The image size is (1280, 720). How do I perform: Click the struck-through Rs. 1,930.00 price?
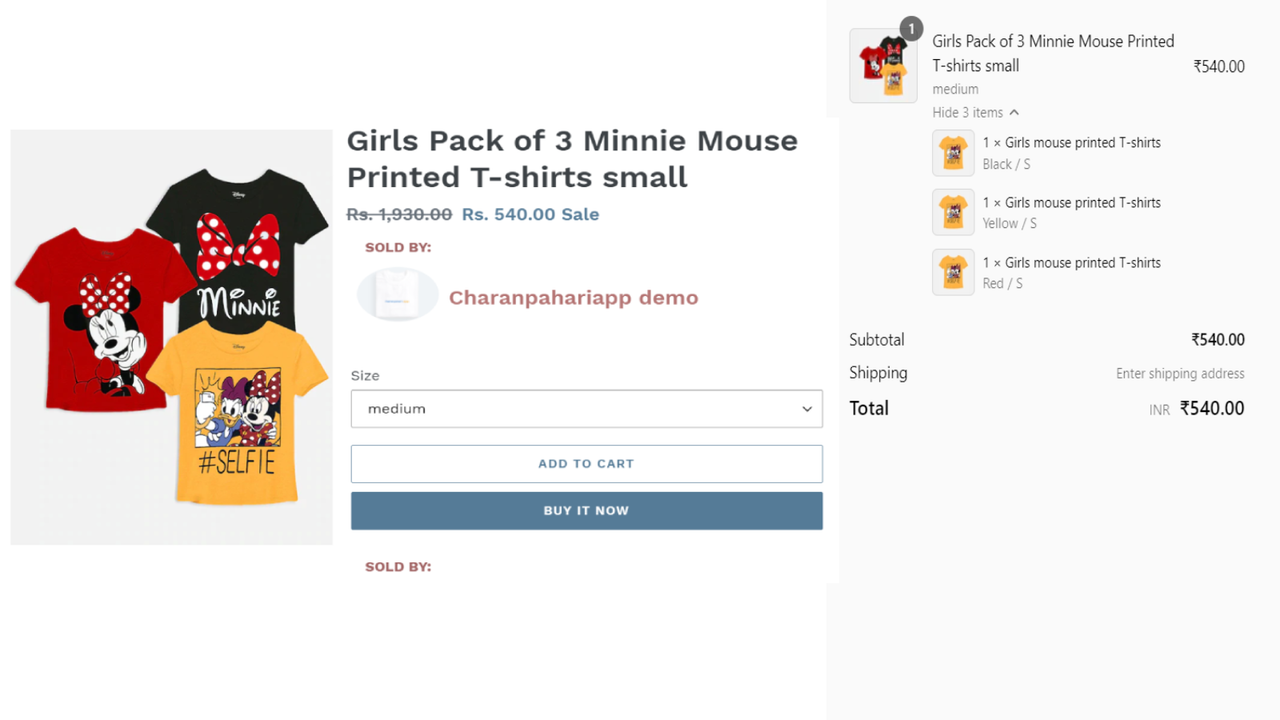[397, 213]
